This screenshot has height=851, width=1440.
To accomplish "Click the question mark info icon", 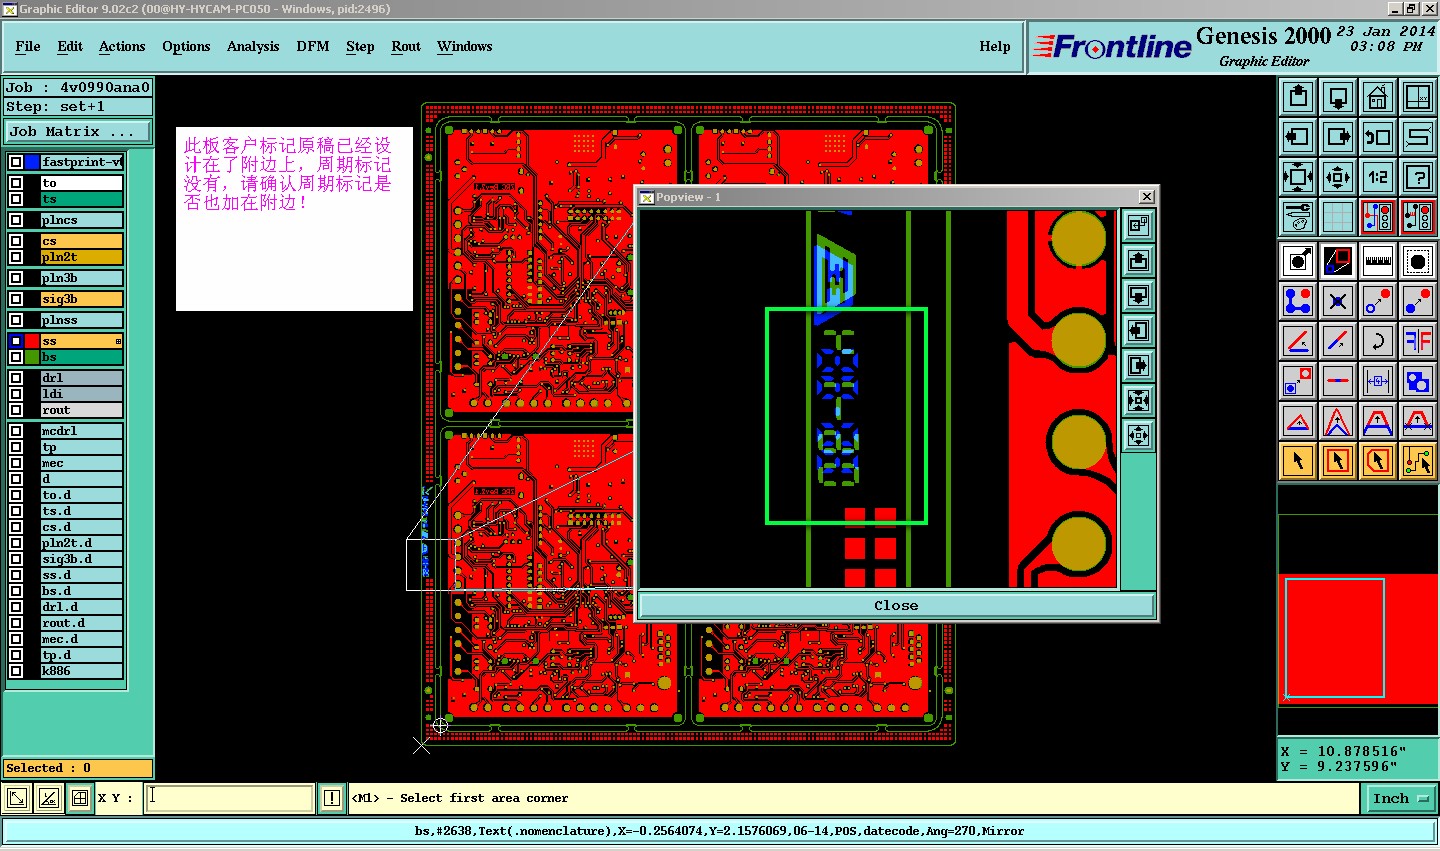I will tap(1418, 177).
